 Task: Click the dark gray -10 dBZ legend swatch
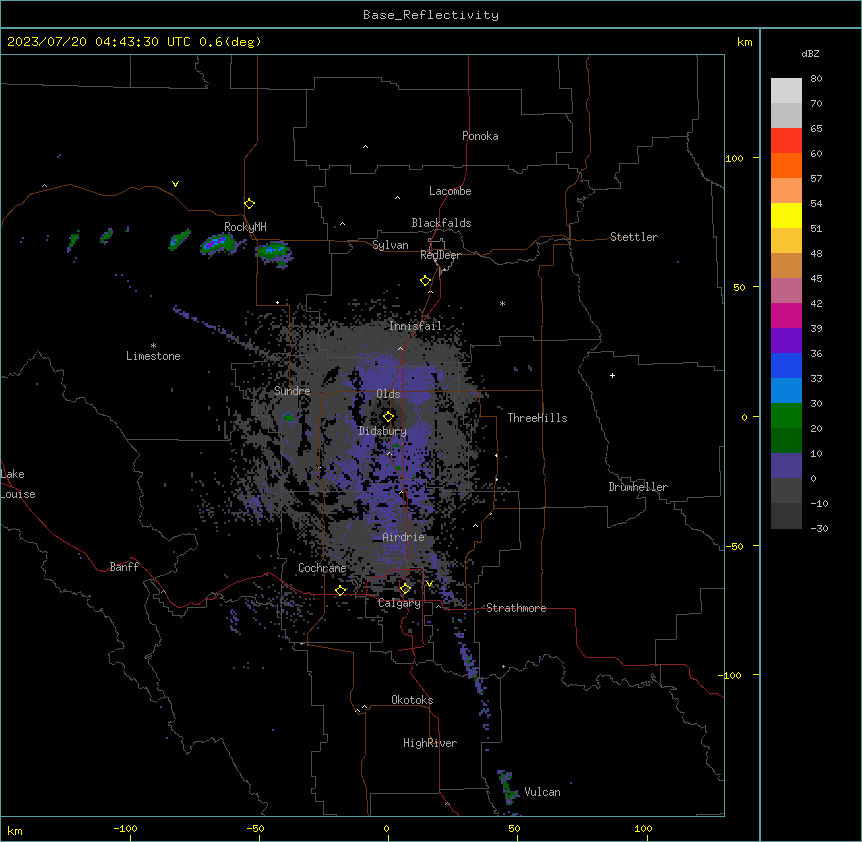pyautogui.click(x=786, y=516)
